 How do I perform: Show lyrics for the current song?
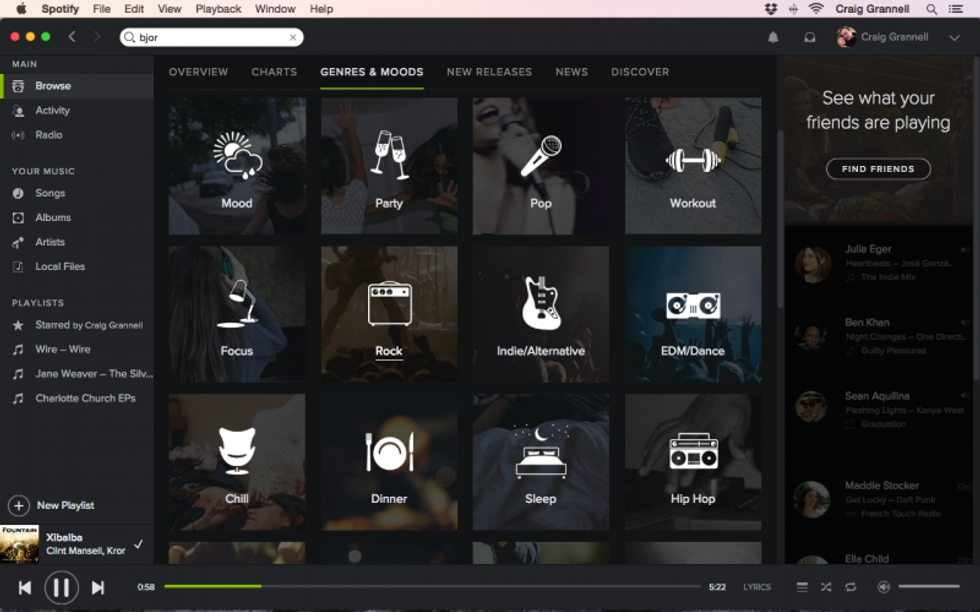757,587
